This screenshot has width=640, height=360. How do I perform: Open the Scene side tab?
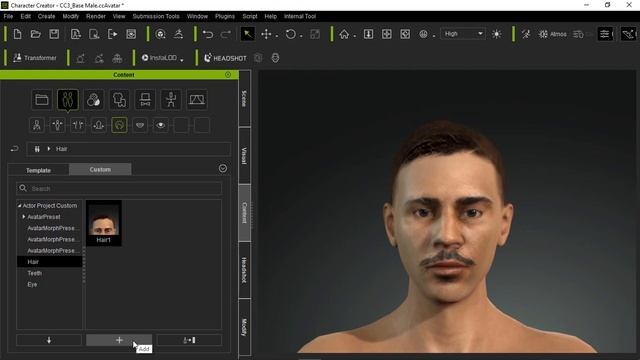click(244, 98)
